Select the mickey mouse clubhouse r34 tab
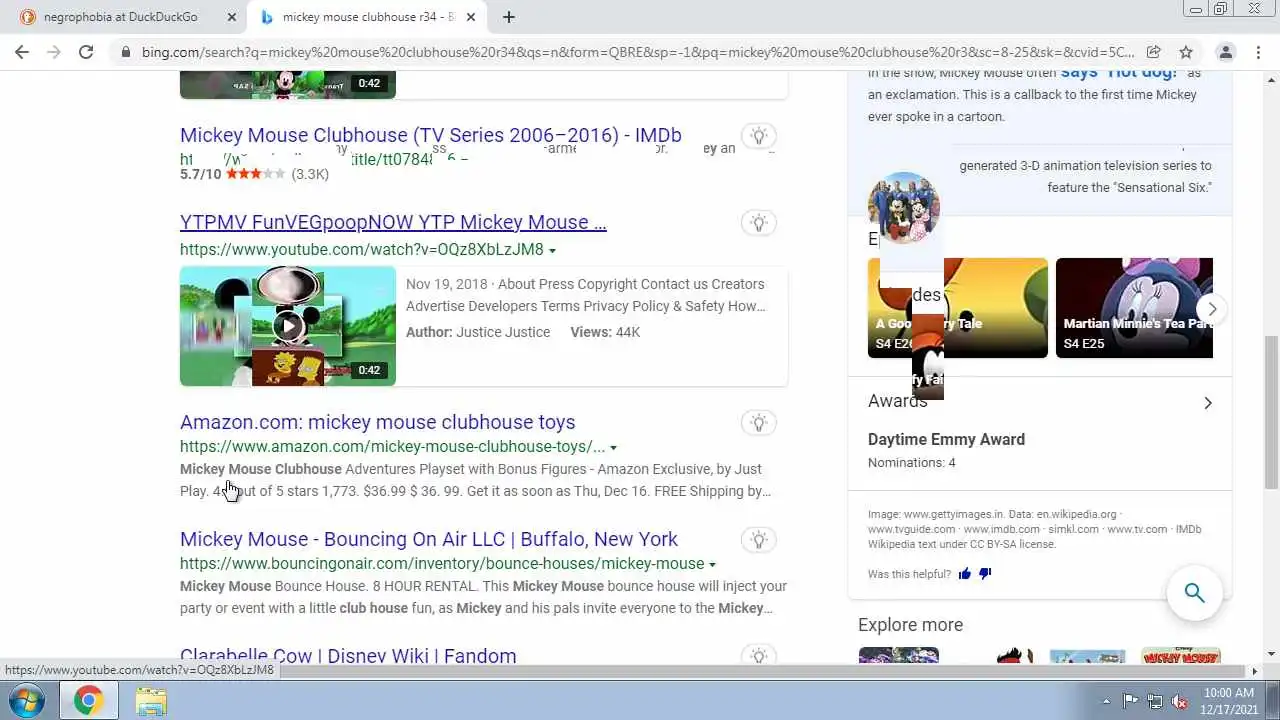This screenshot has width=1280, height=720. [x=360, y=17]
